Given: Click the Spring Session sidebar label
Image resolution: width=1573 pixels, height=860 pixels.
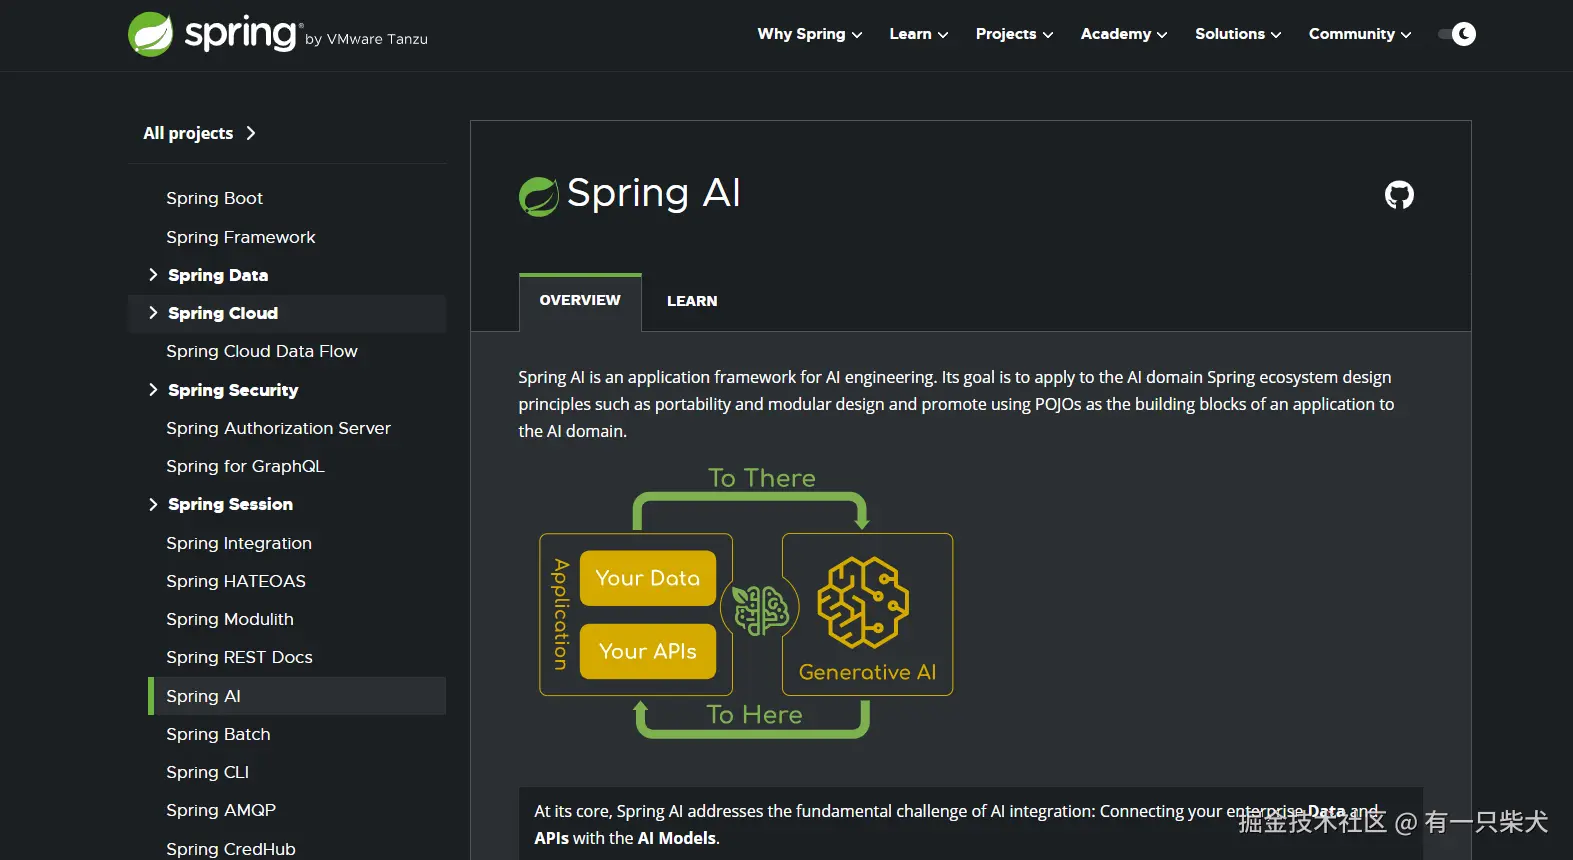Looking at the screenshot, I should point(230,504).
